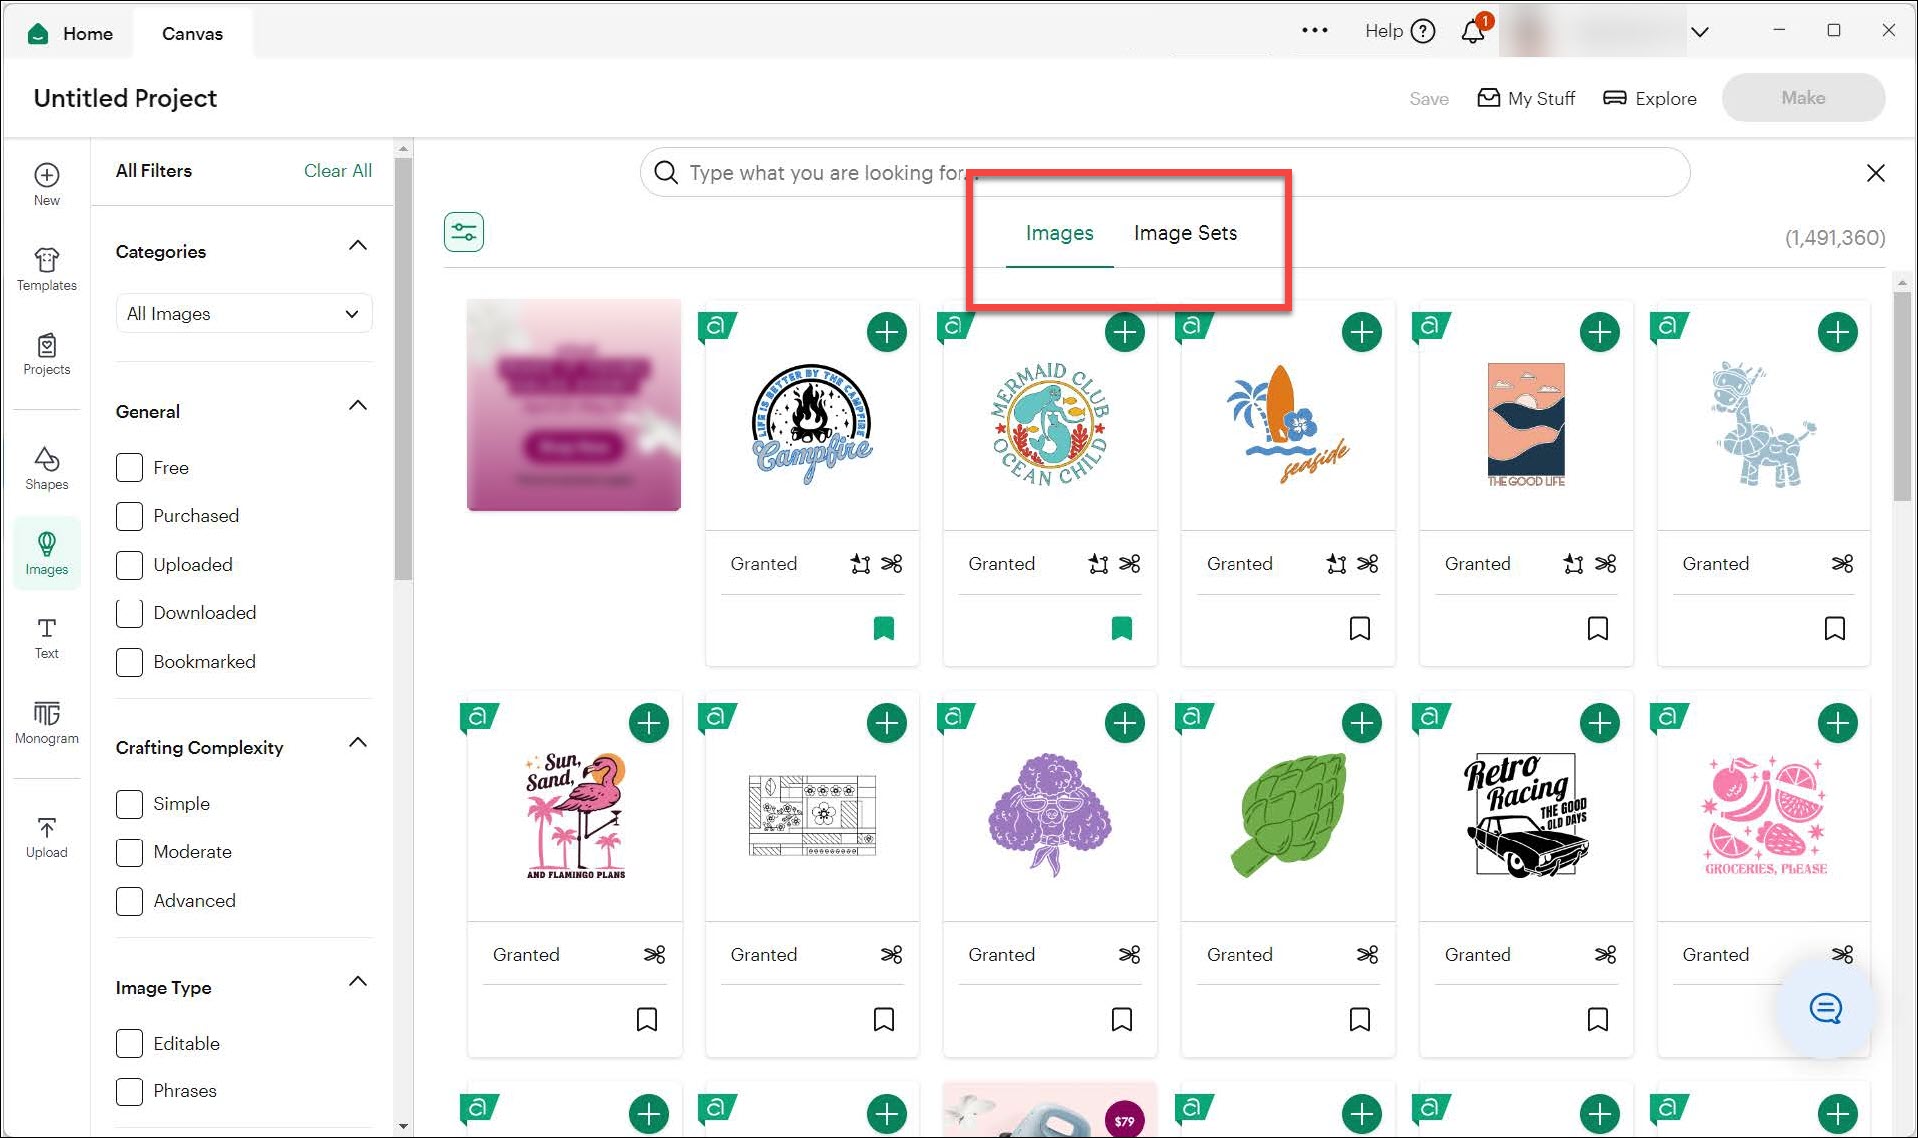Tick the Moderate complexity checkbox
The image size is (1918, 1138).
click(129, 852)
